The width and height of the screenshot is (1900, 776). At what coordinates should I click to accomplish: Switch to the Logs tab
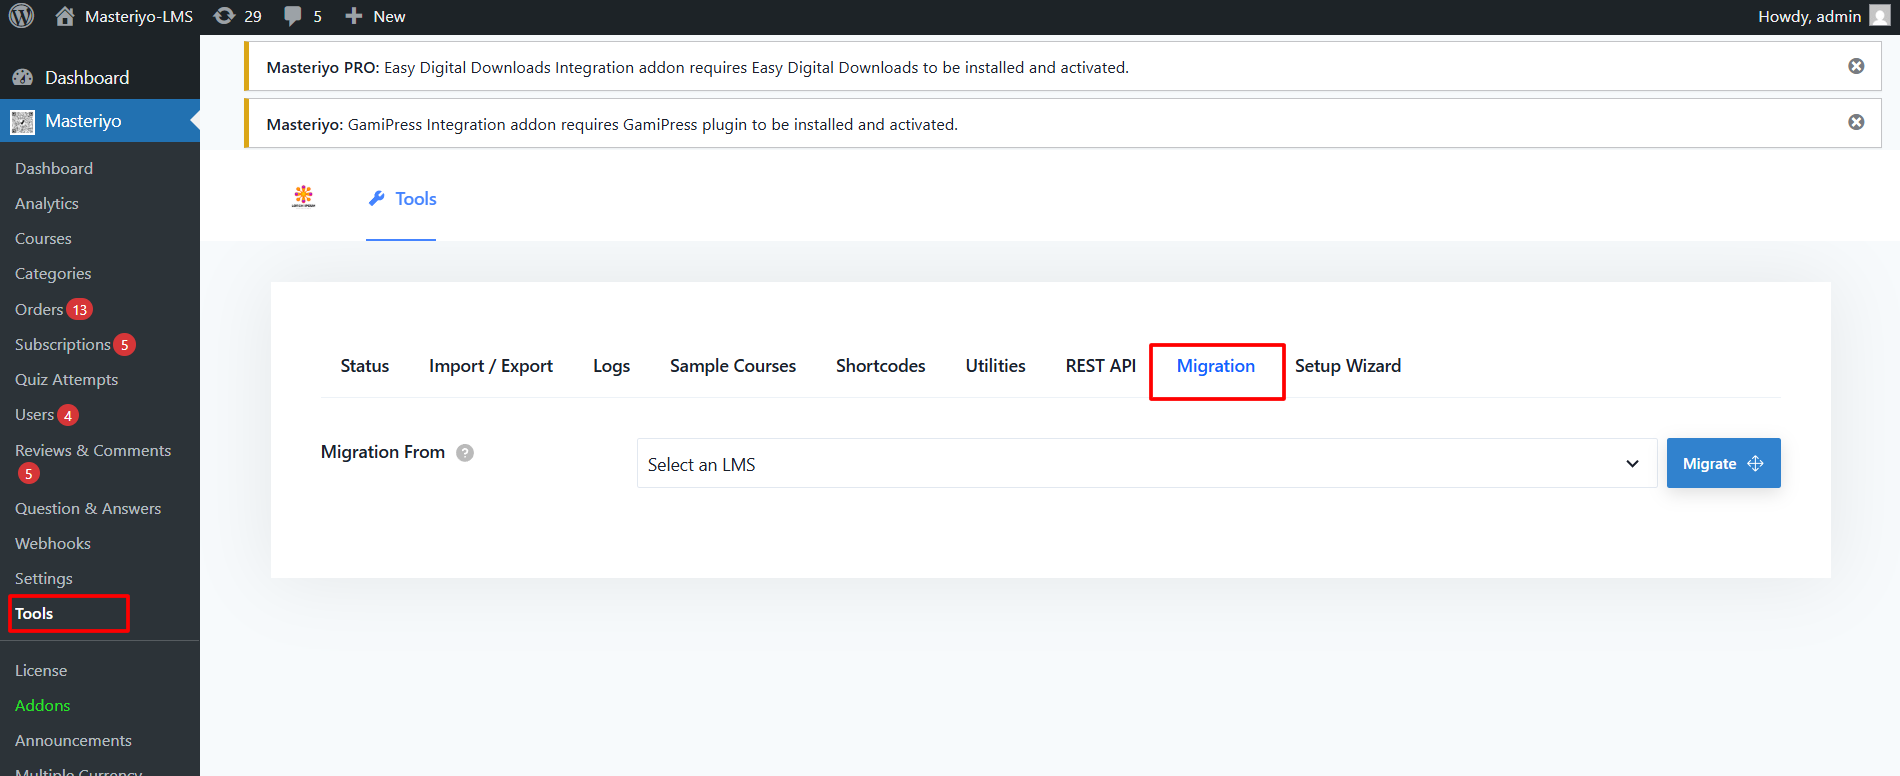pos(611,366)
